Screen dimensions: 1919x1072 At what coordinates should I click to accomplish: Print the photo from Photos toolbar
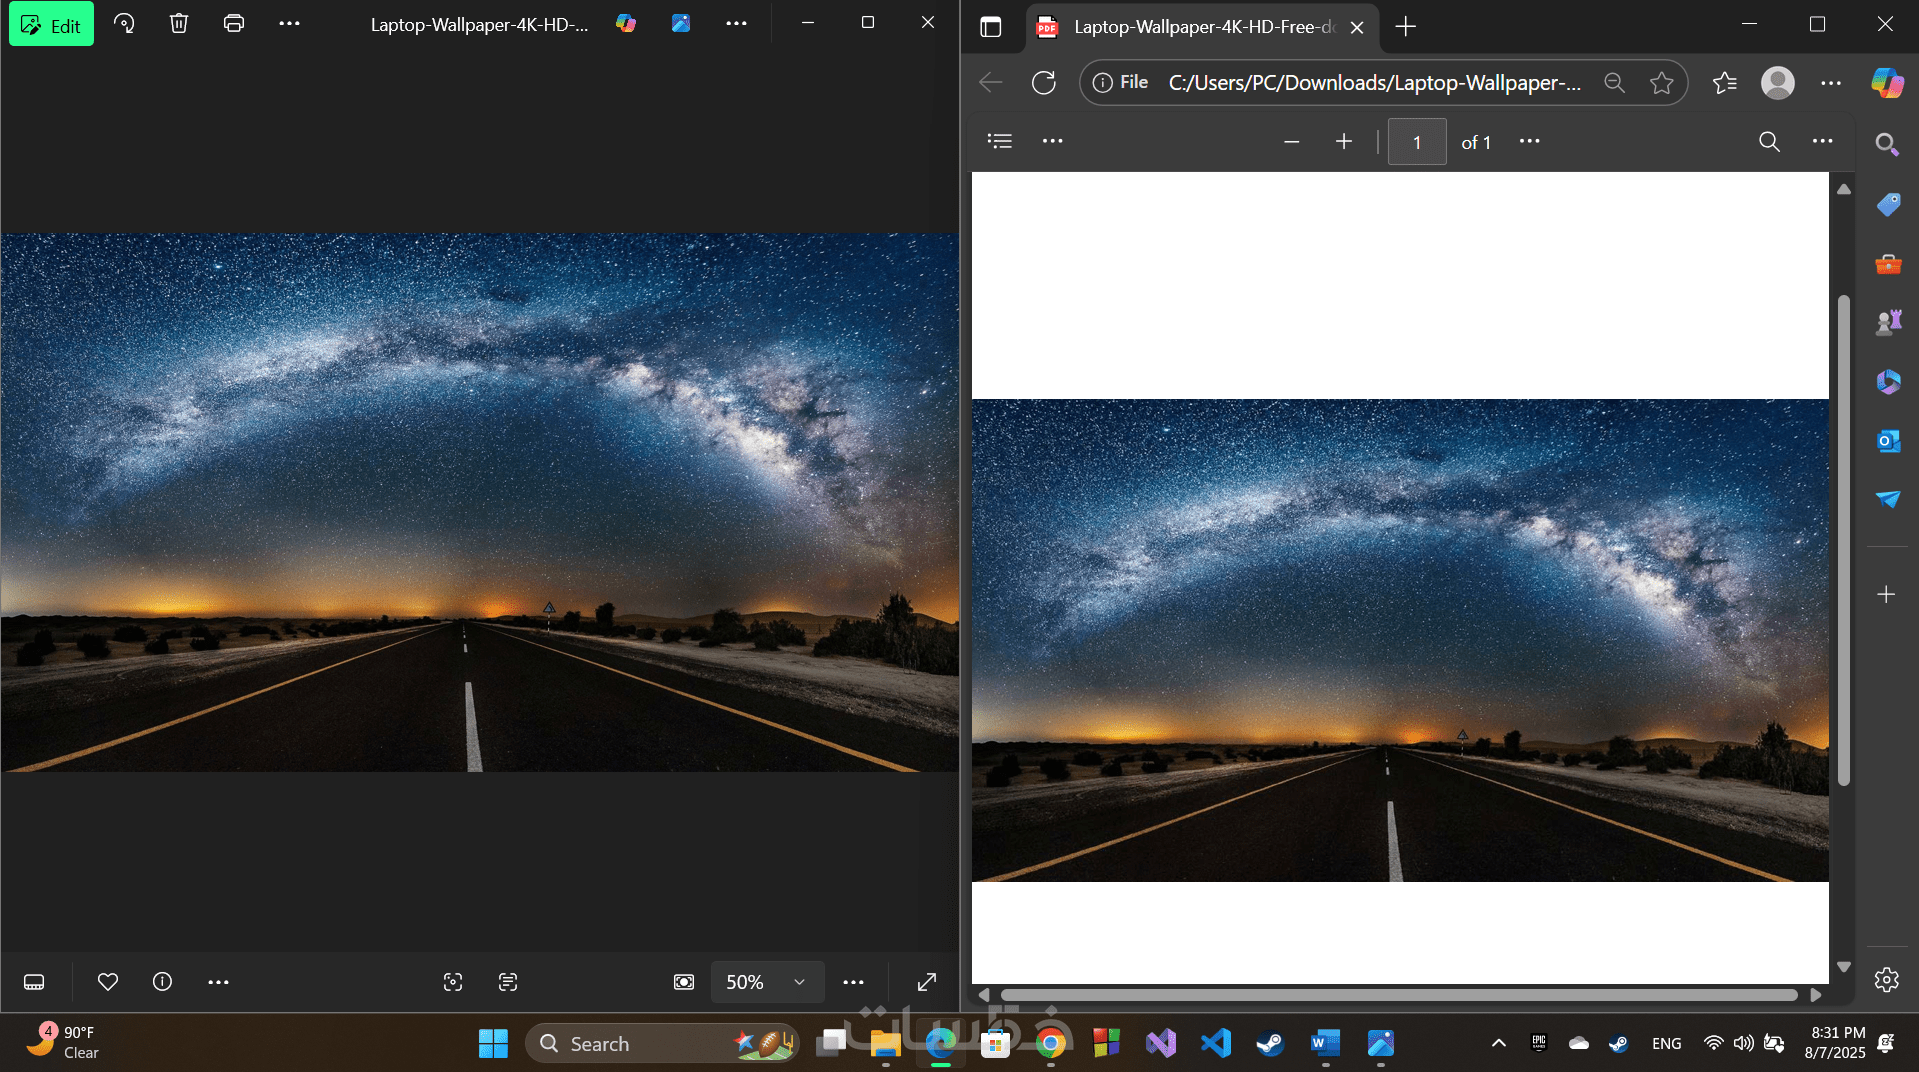(x=234, y=23)
